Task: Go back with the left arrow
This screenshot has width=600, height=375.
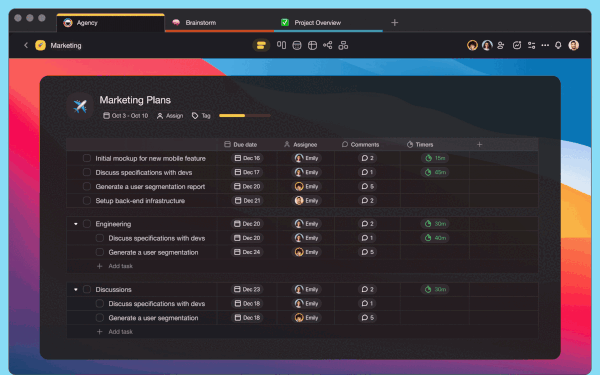Action: click(26, 45)
